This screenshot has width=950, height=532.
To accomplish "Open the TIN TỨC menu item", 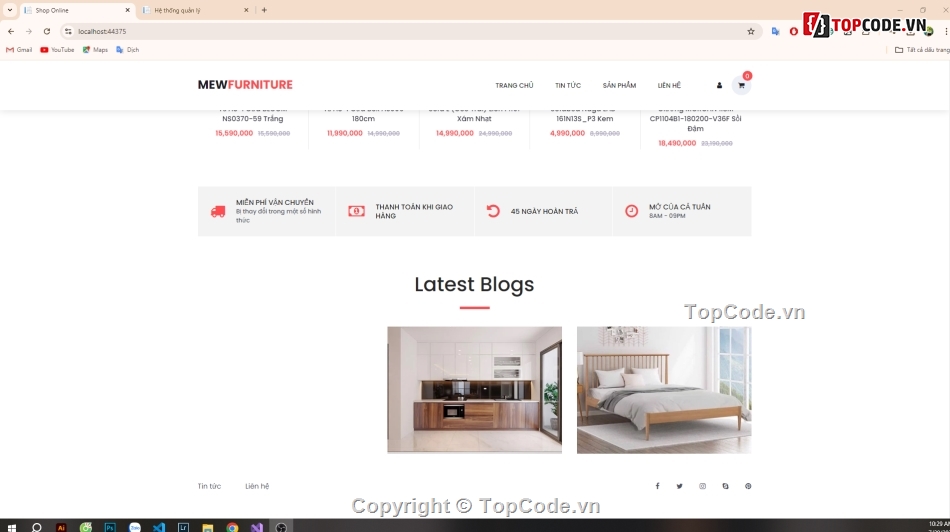I will (568, 85).
